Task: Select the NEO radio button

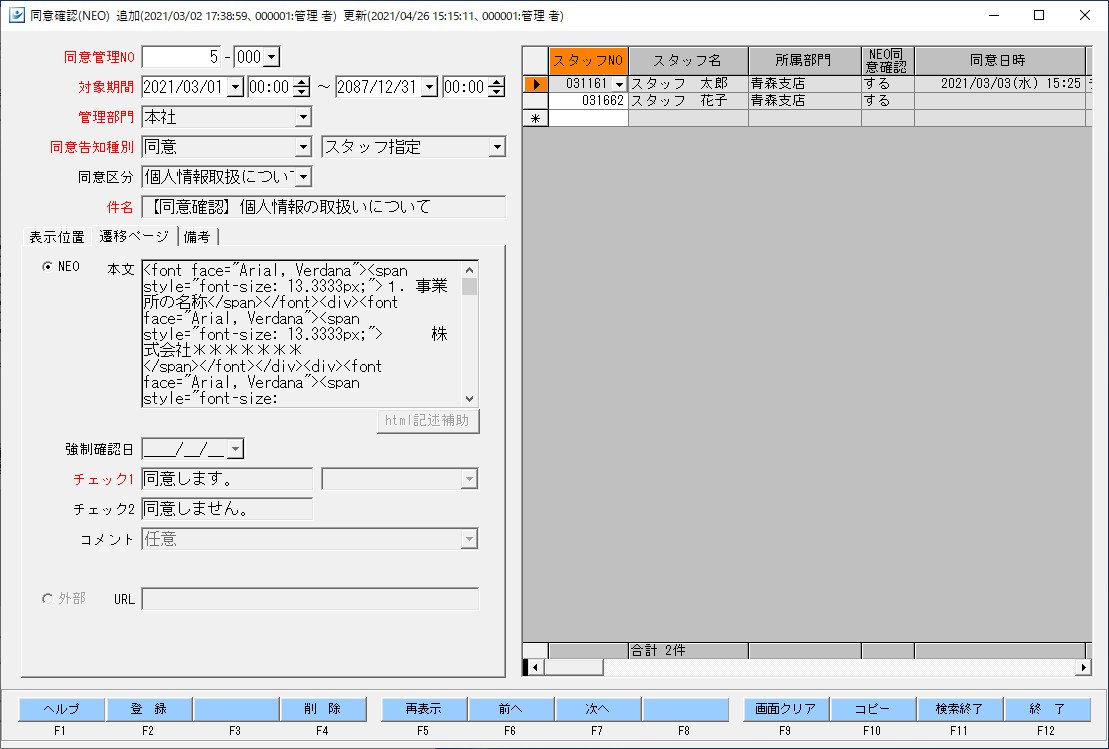Action: 47,267
